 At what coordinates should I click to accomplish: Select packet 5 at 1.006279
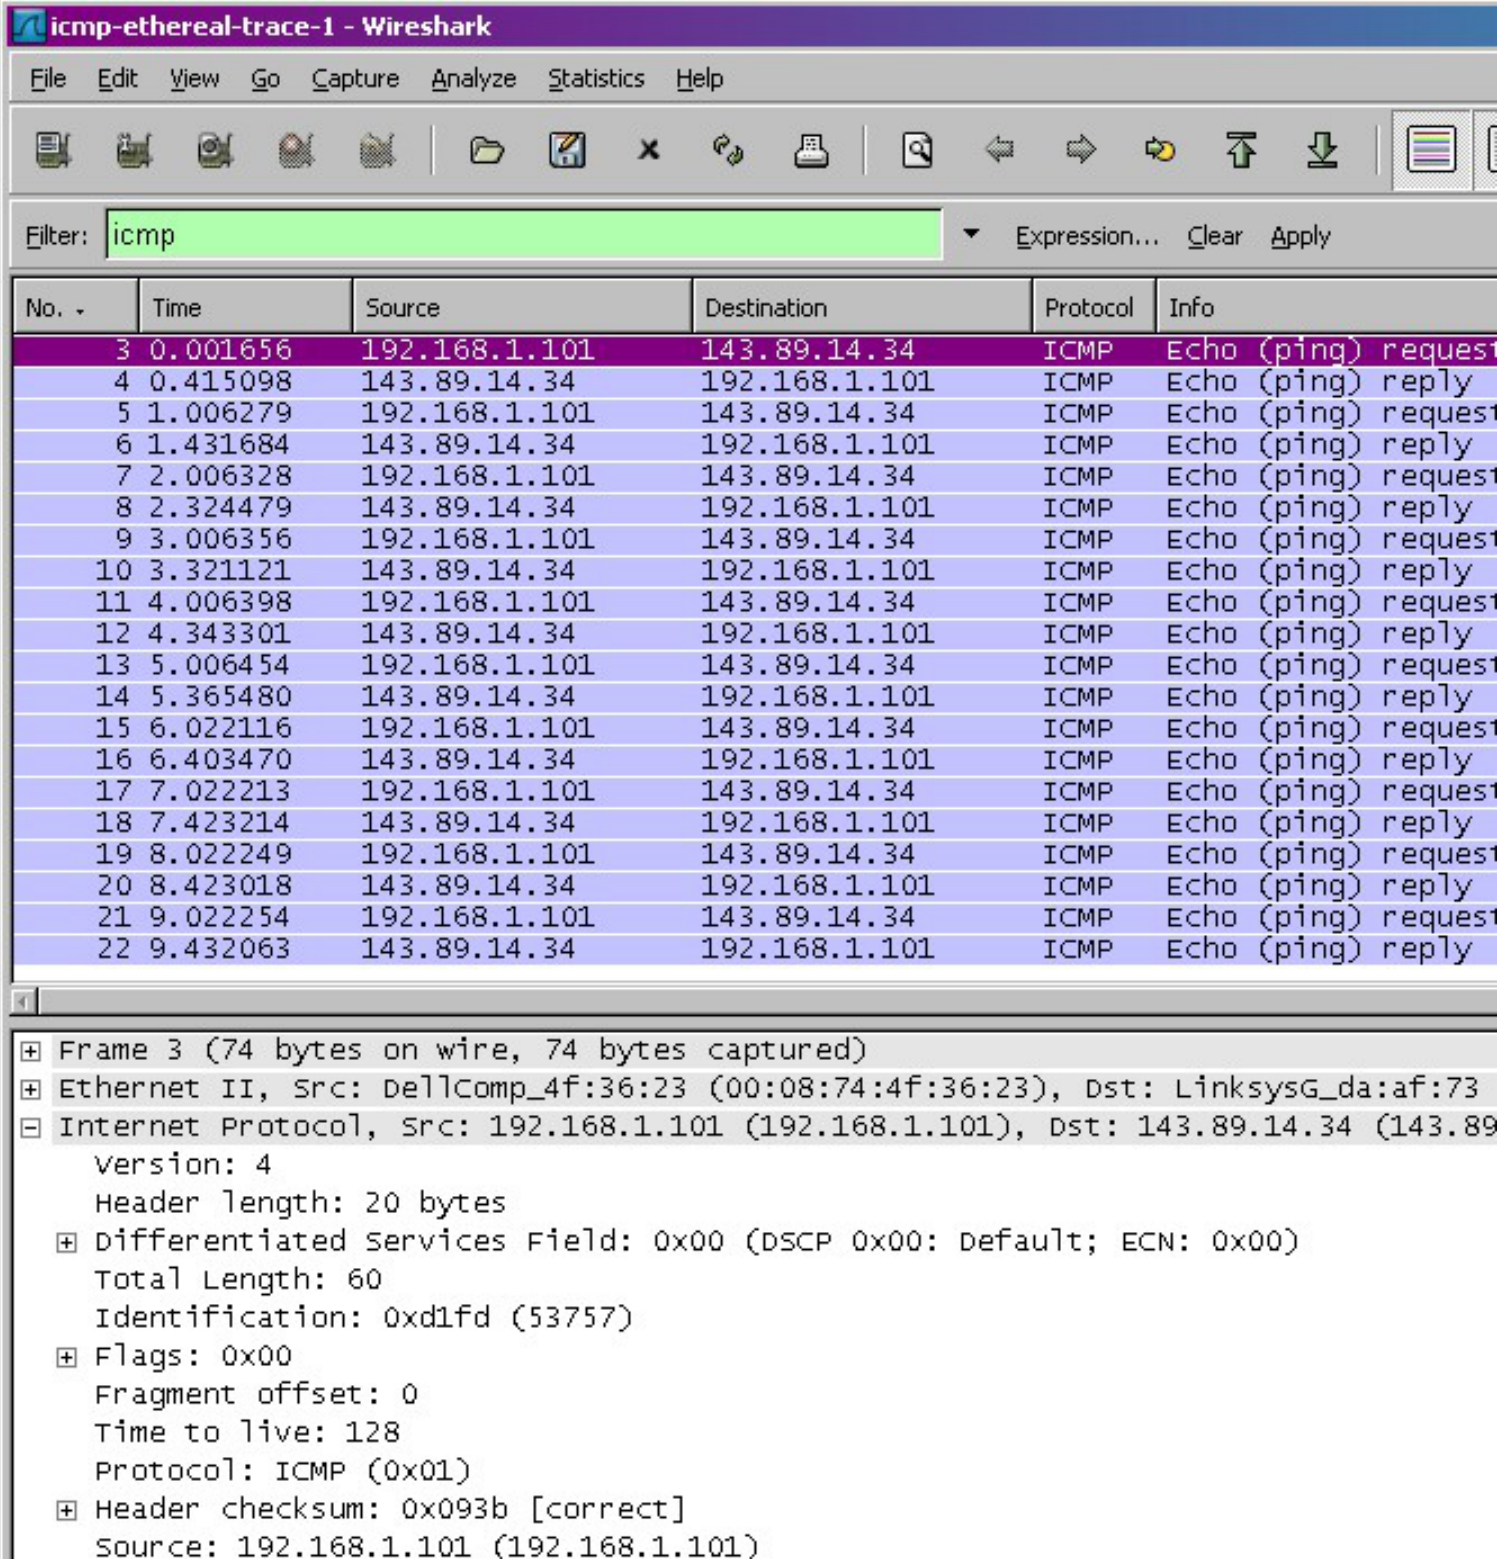(x=755, y=414)
